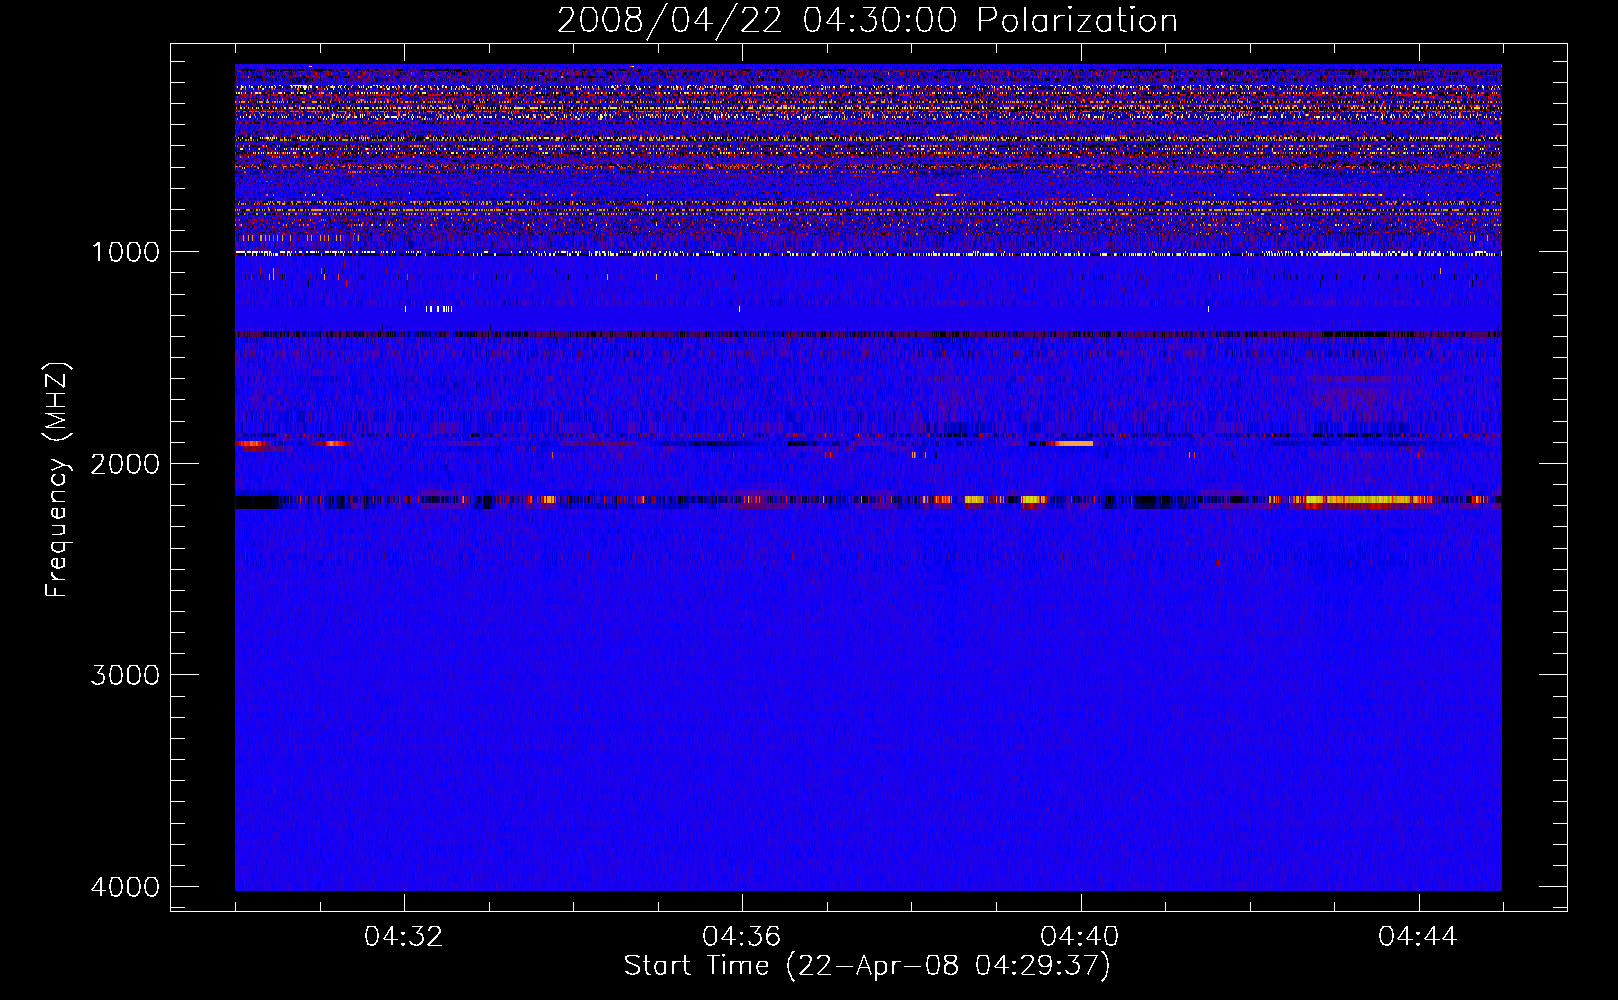
Task: Click the 'Frequency (MHZ)' axis label
Action: coord(56,480)
